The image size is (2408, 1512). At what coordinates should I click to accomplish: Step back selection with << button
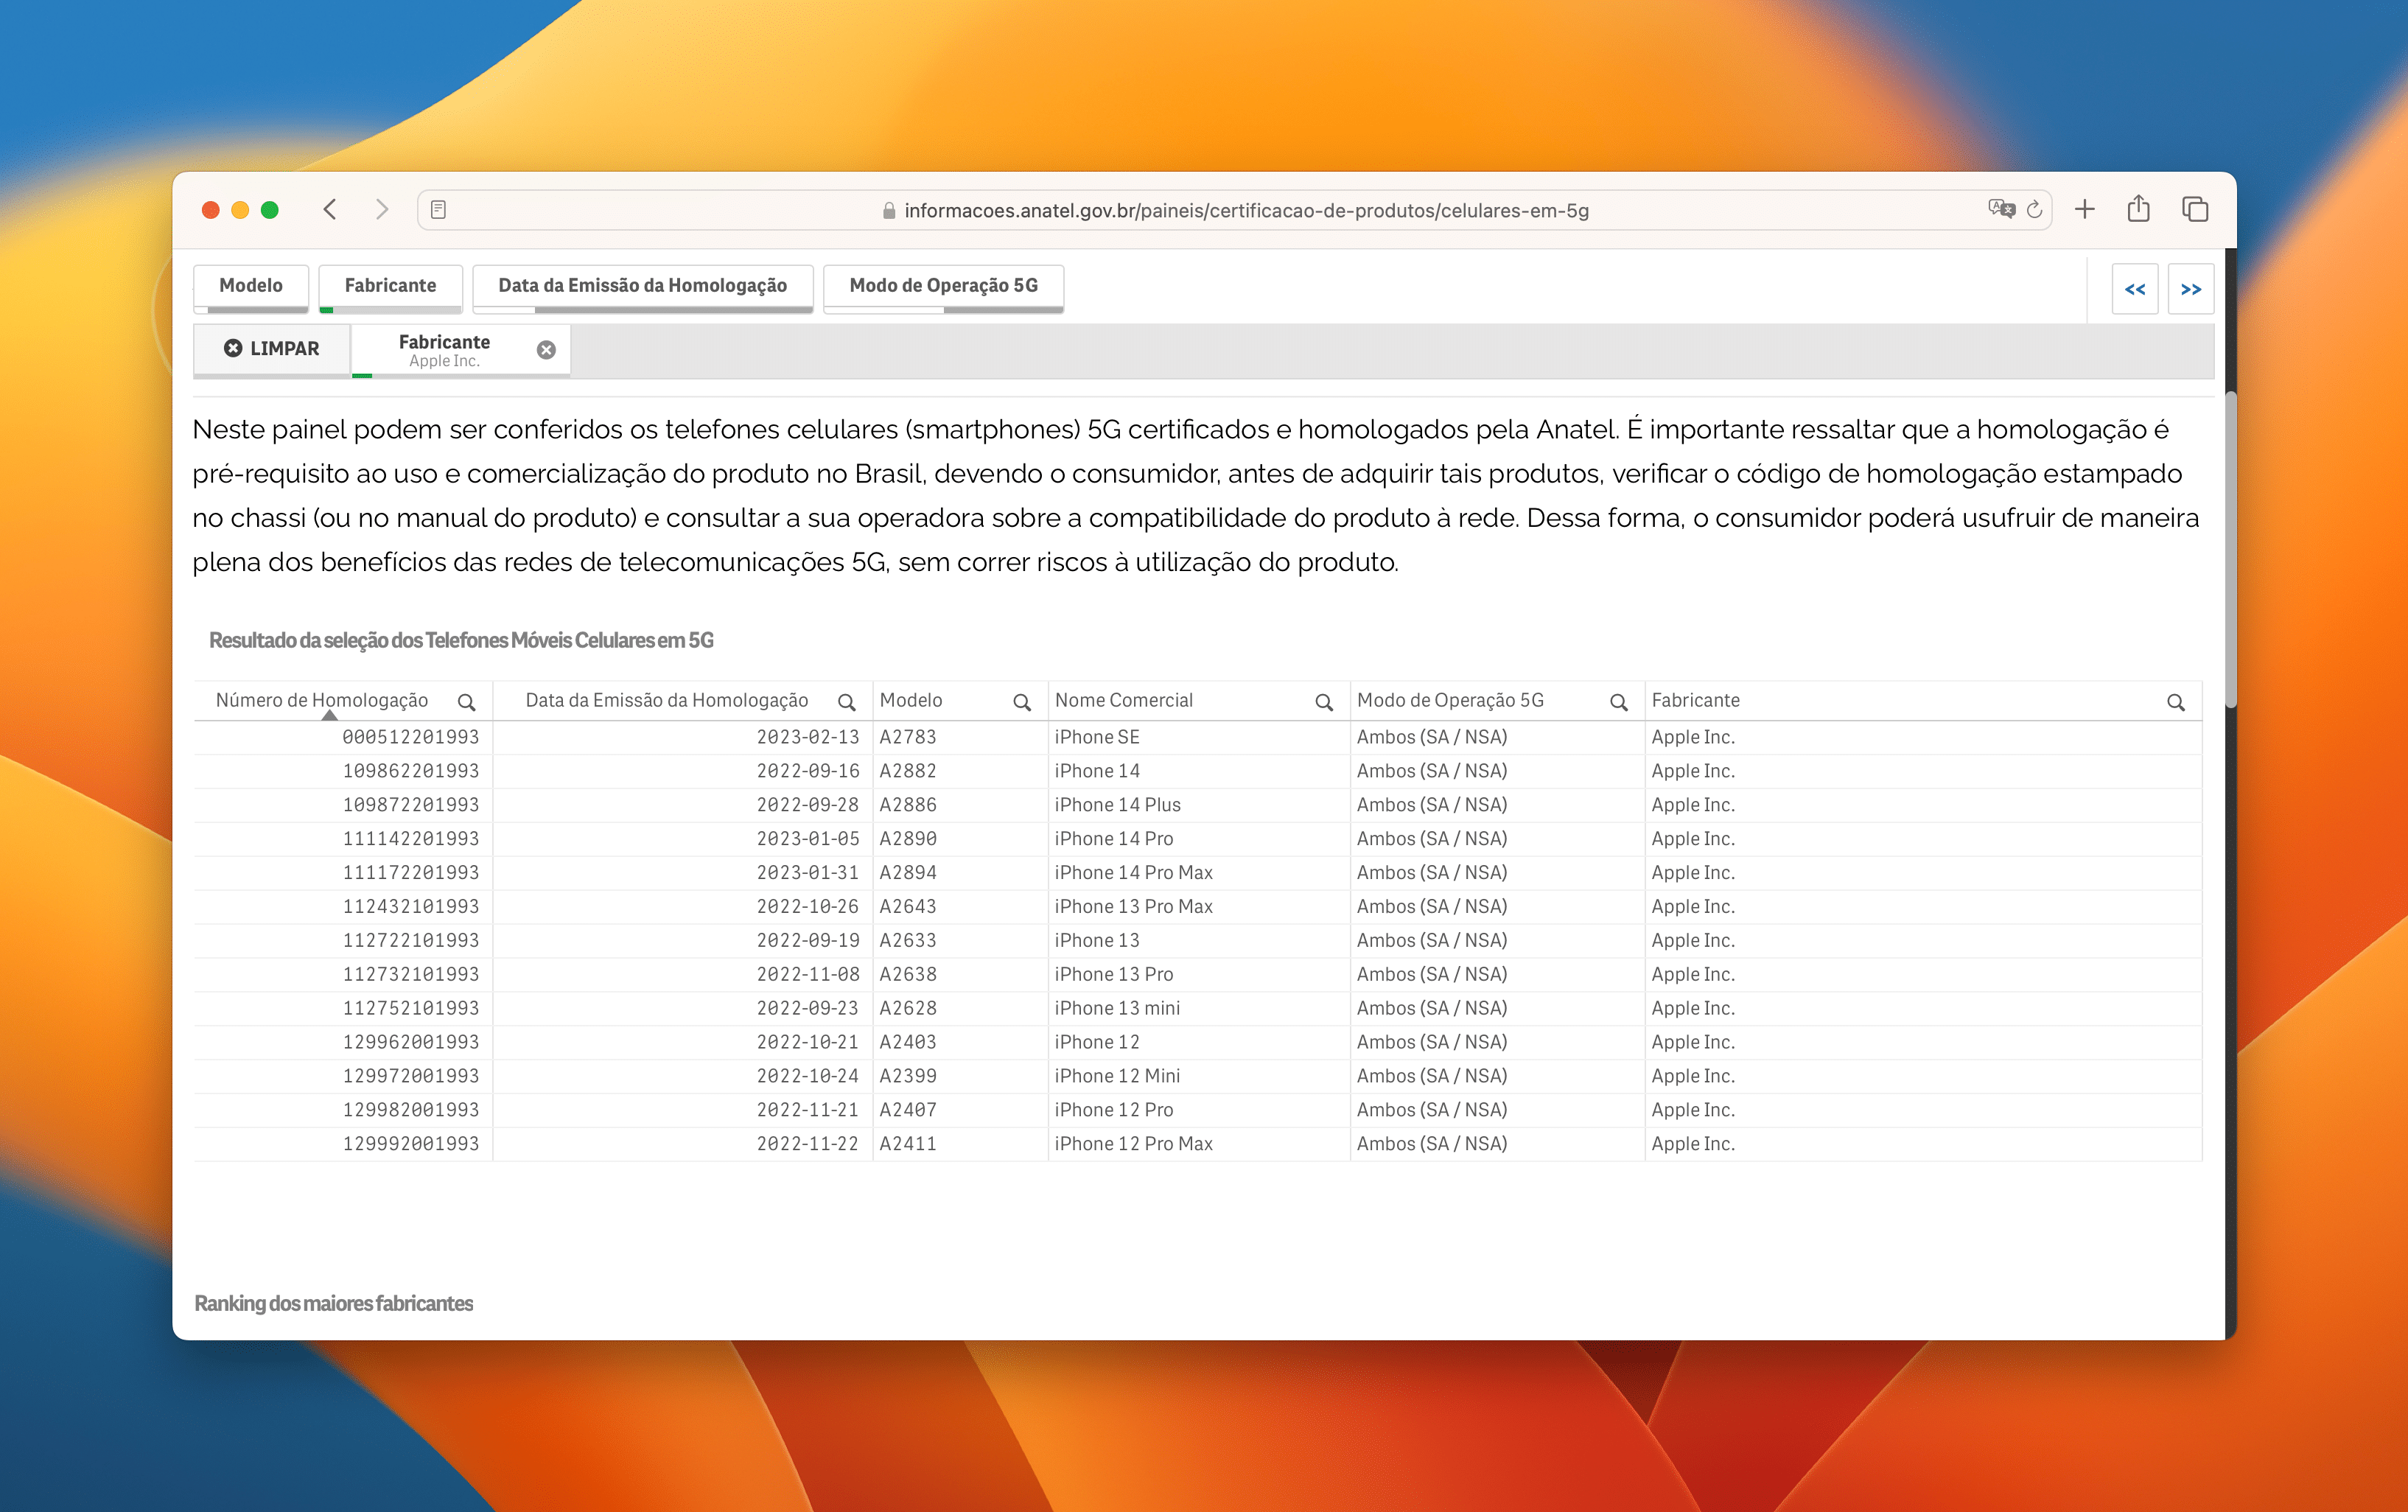(2135, 289)
